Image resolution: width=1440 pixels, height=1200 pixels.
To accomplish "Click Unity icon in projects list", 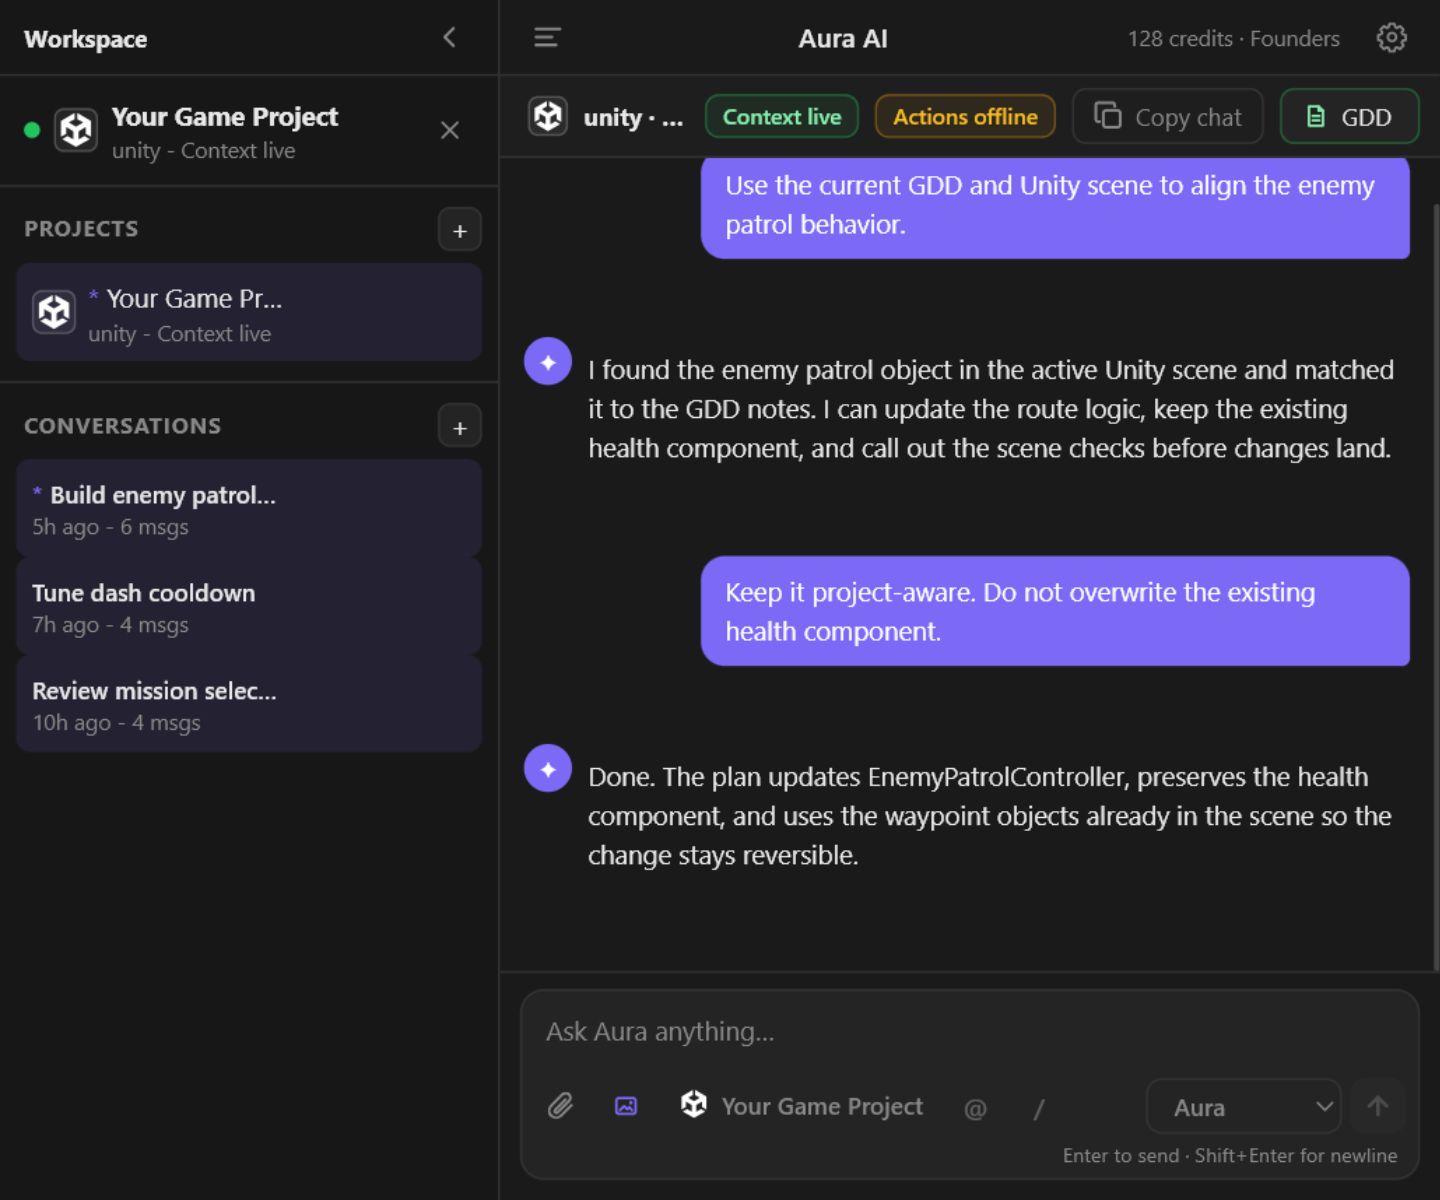I will (54, 312).
